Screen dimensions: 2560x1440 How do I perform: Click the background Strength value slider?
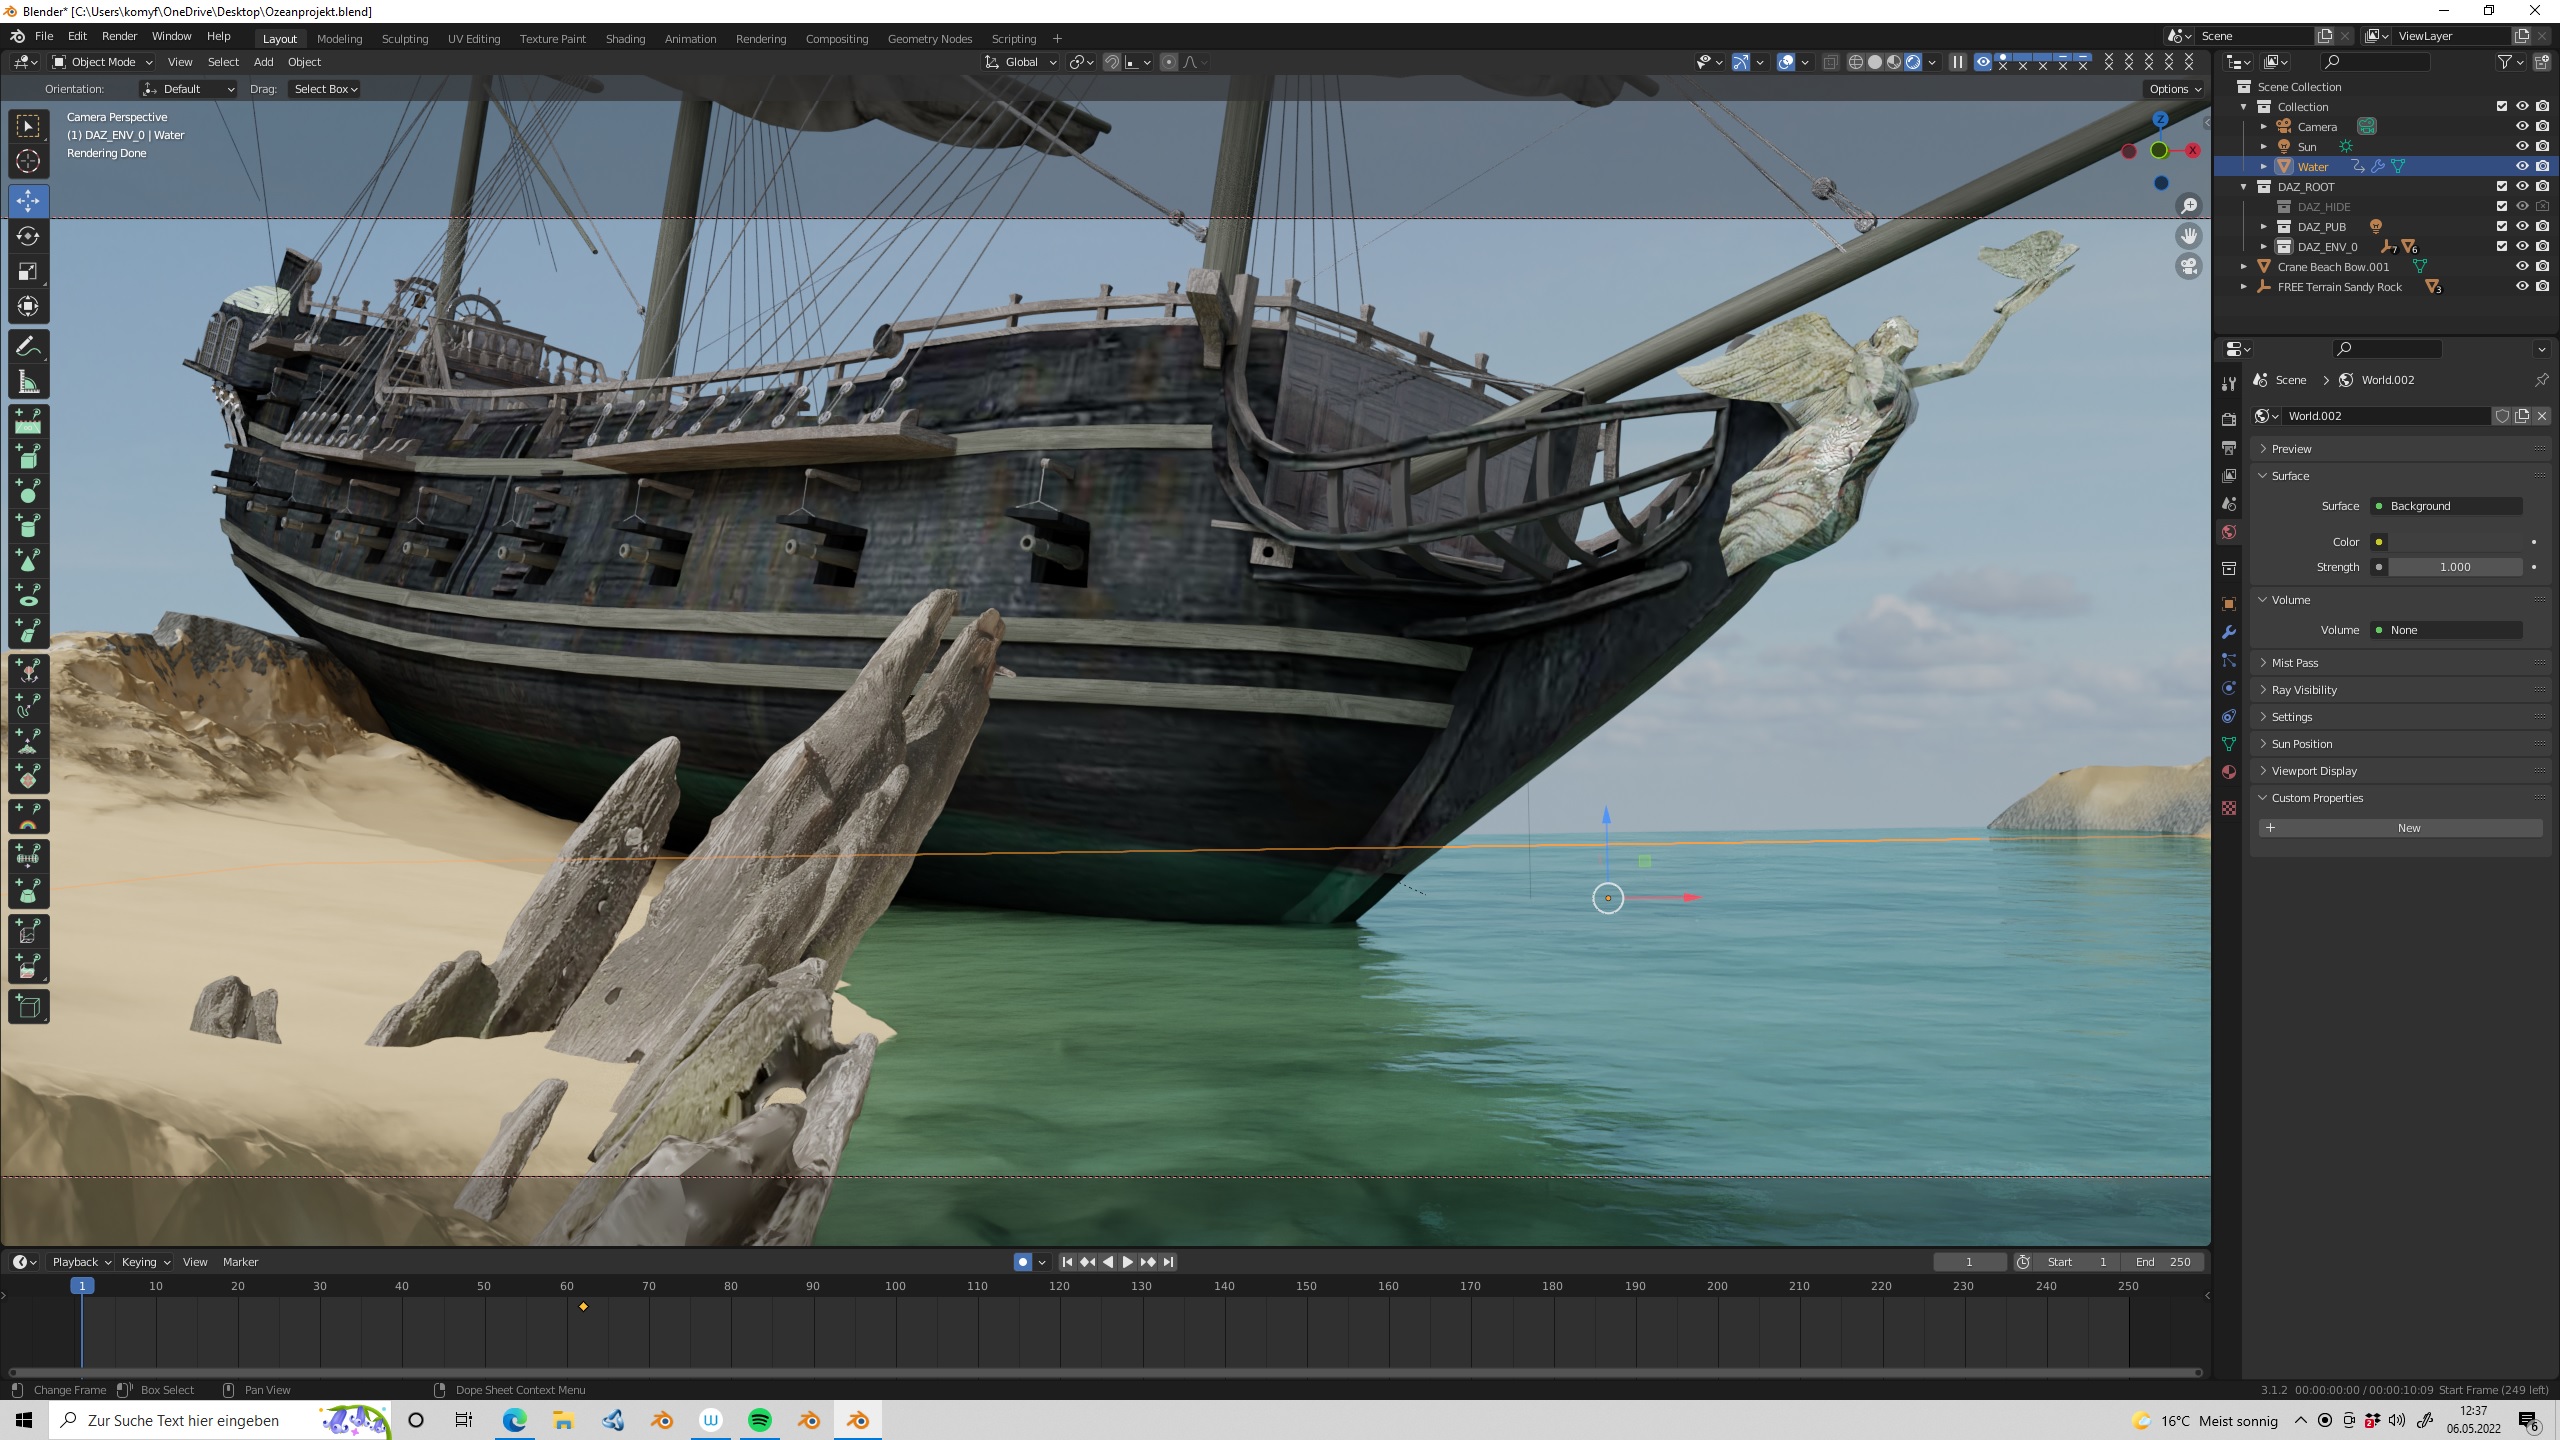[2454, 567]
